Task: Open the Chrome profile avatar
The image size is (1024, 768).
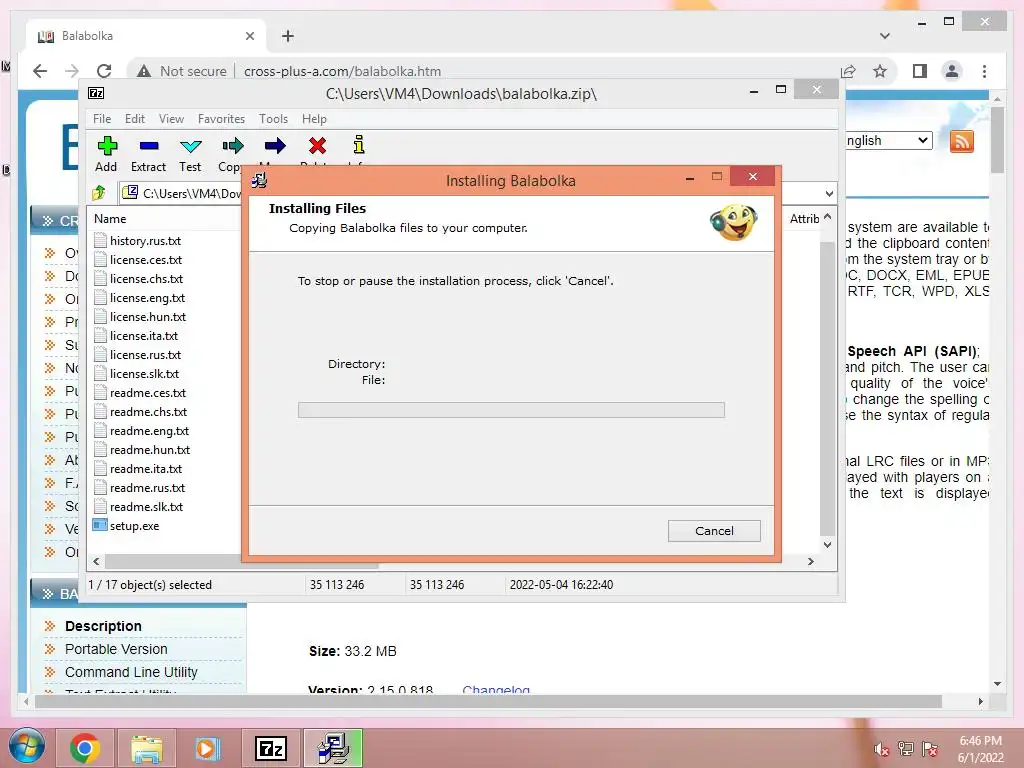Action: [952, 71]
